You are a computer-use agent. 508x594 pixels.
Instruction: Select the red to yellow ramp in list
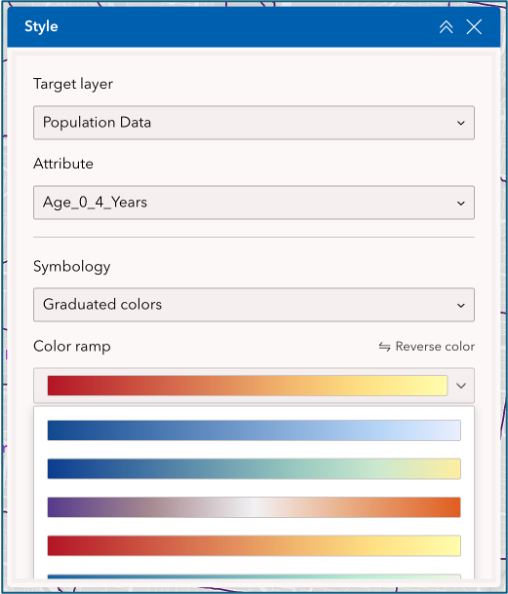coord(254,546)
